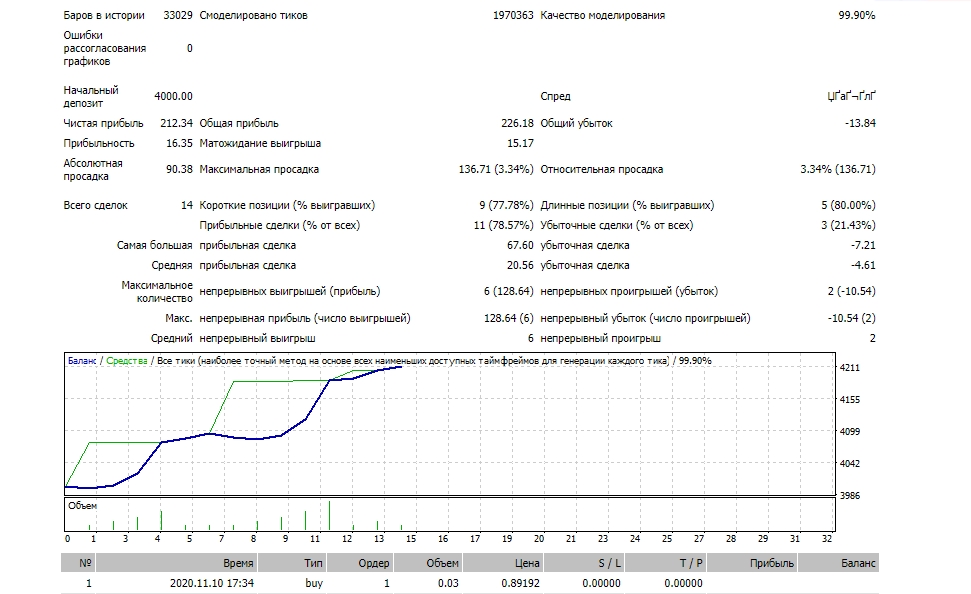This screenshot has height=594, width=971.
Task: Click the 'buy' type cell in row 1
Action: [x=314, y=583]
